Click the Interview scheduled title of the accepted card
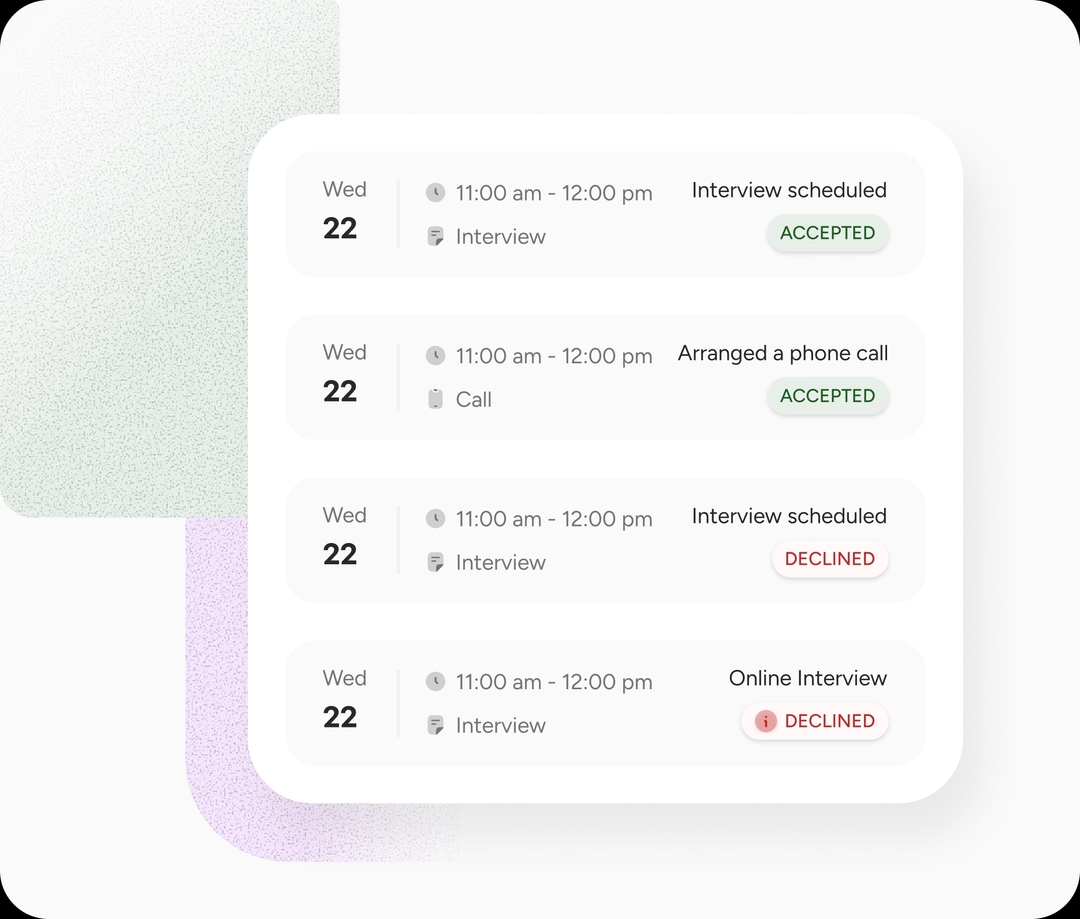This screenshot has width=1080, height=919. [x=788, y=190]
